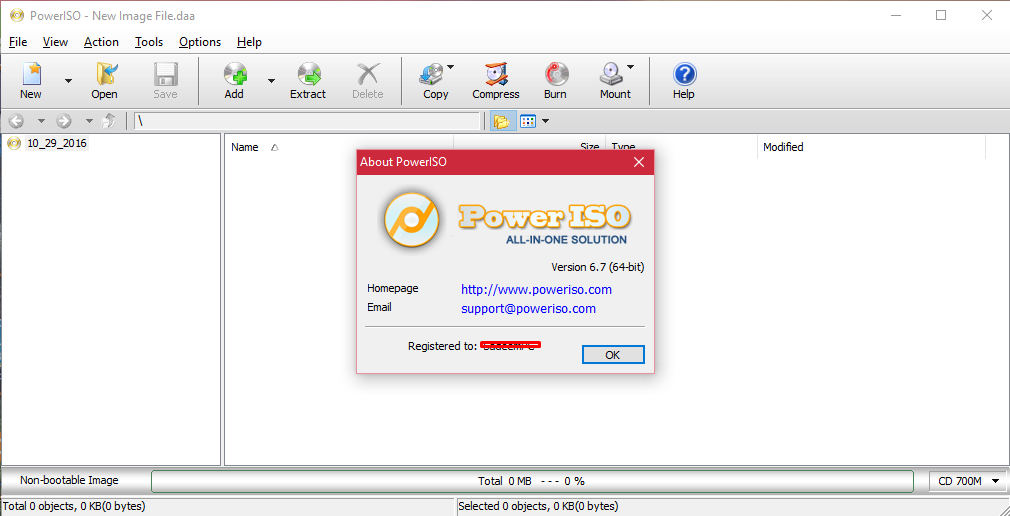Screen dimensions: 1010x516
Task: Open the view mode dropdown arrow
Action: point(546,121)
